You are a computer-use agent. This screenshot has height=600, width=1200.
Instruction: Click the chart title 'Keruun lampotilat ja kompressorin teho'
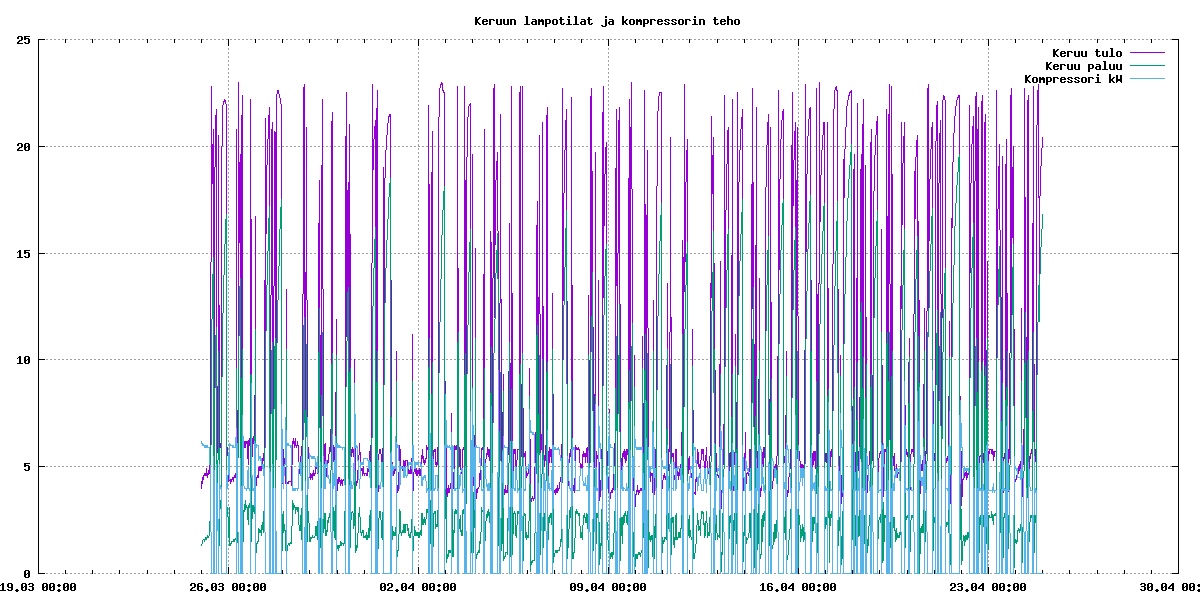607,20
